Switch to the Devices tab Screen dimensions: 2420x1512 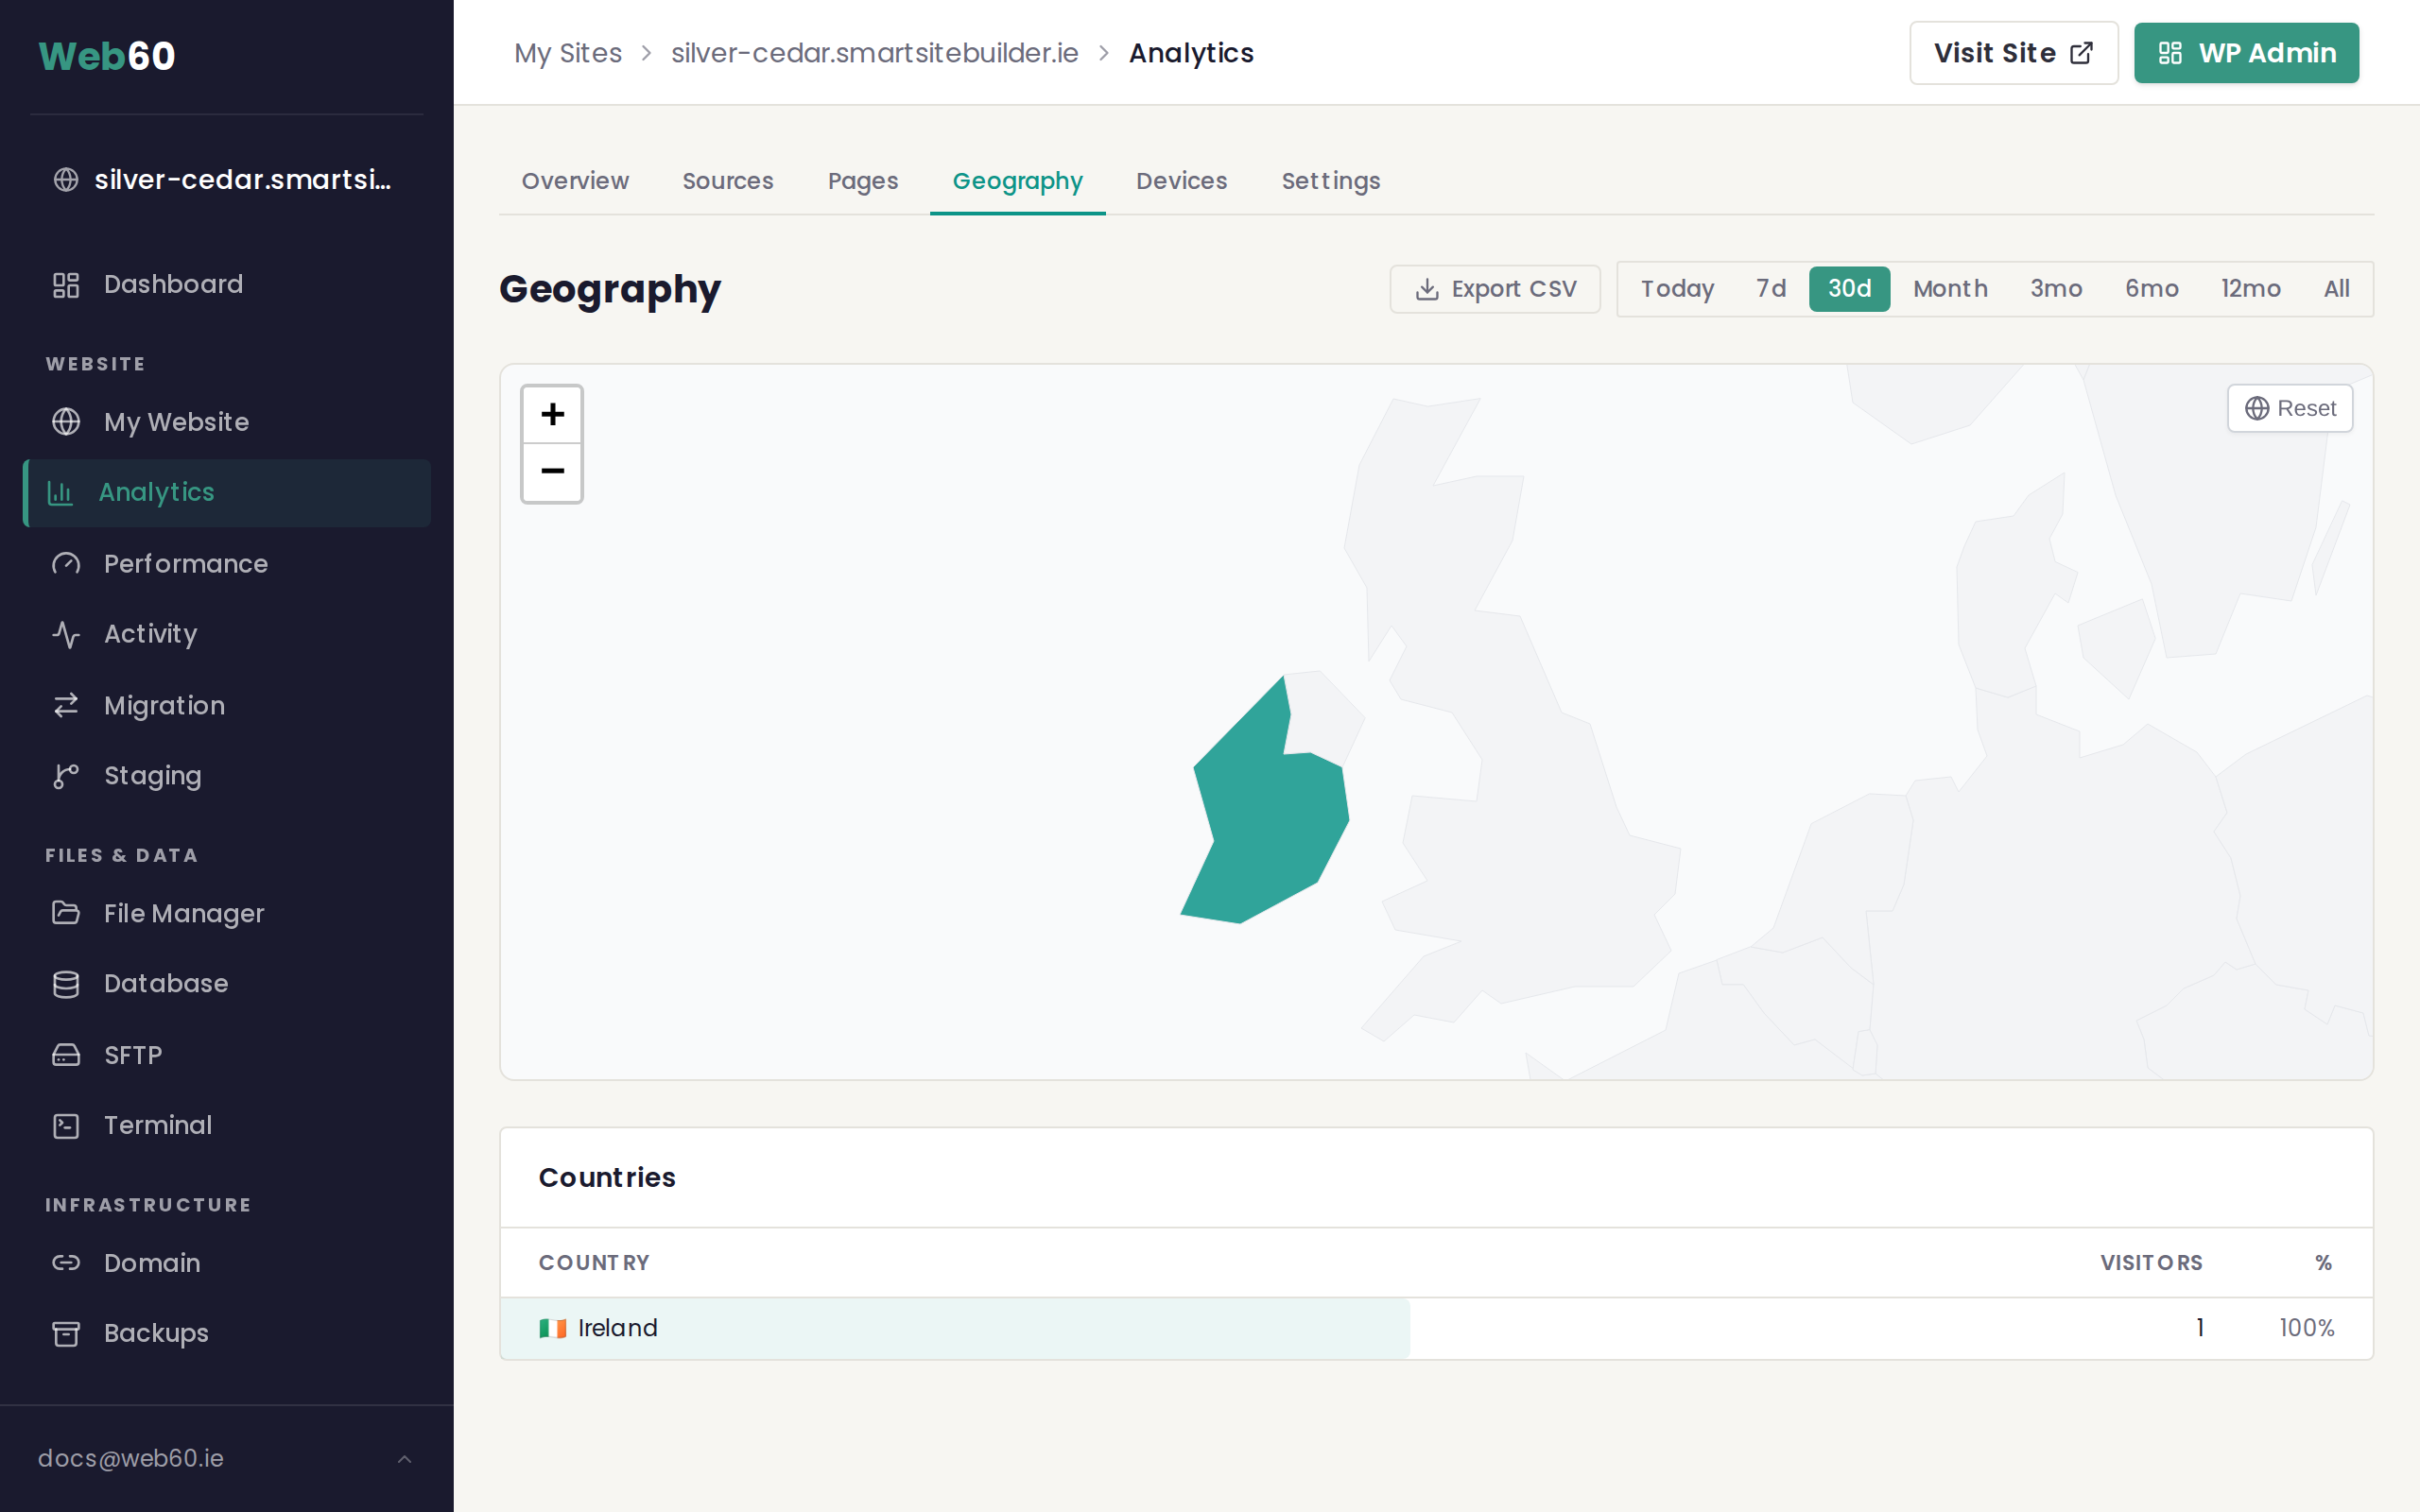(x=1181, y=181)
